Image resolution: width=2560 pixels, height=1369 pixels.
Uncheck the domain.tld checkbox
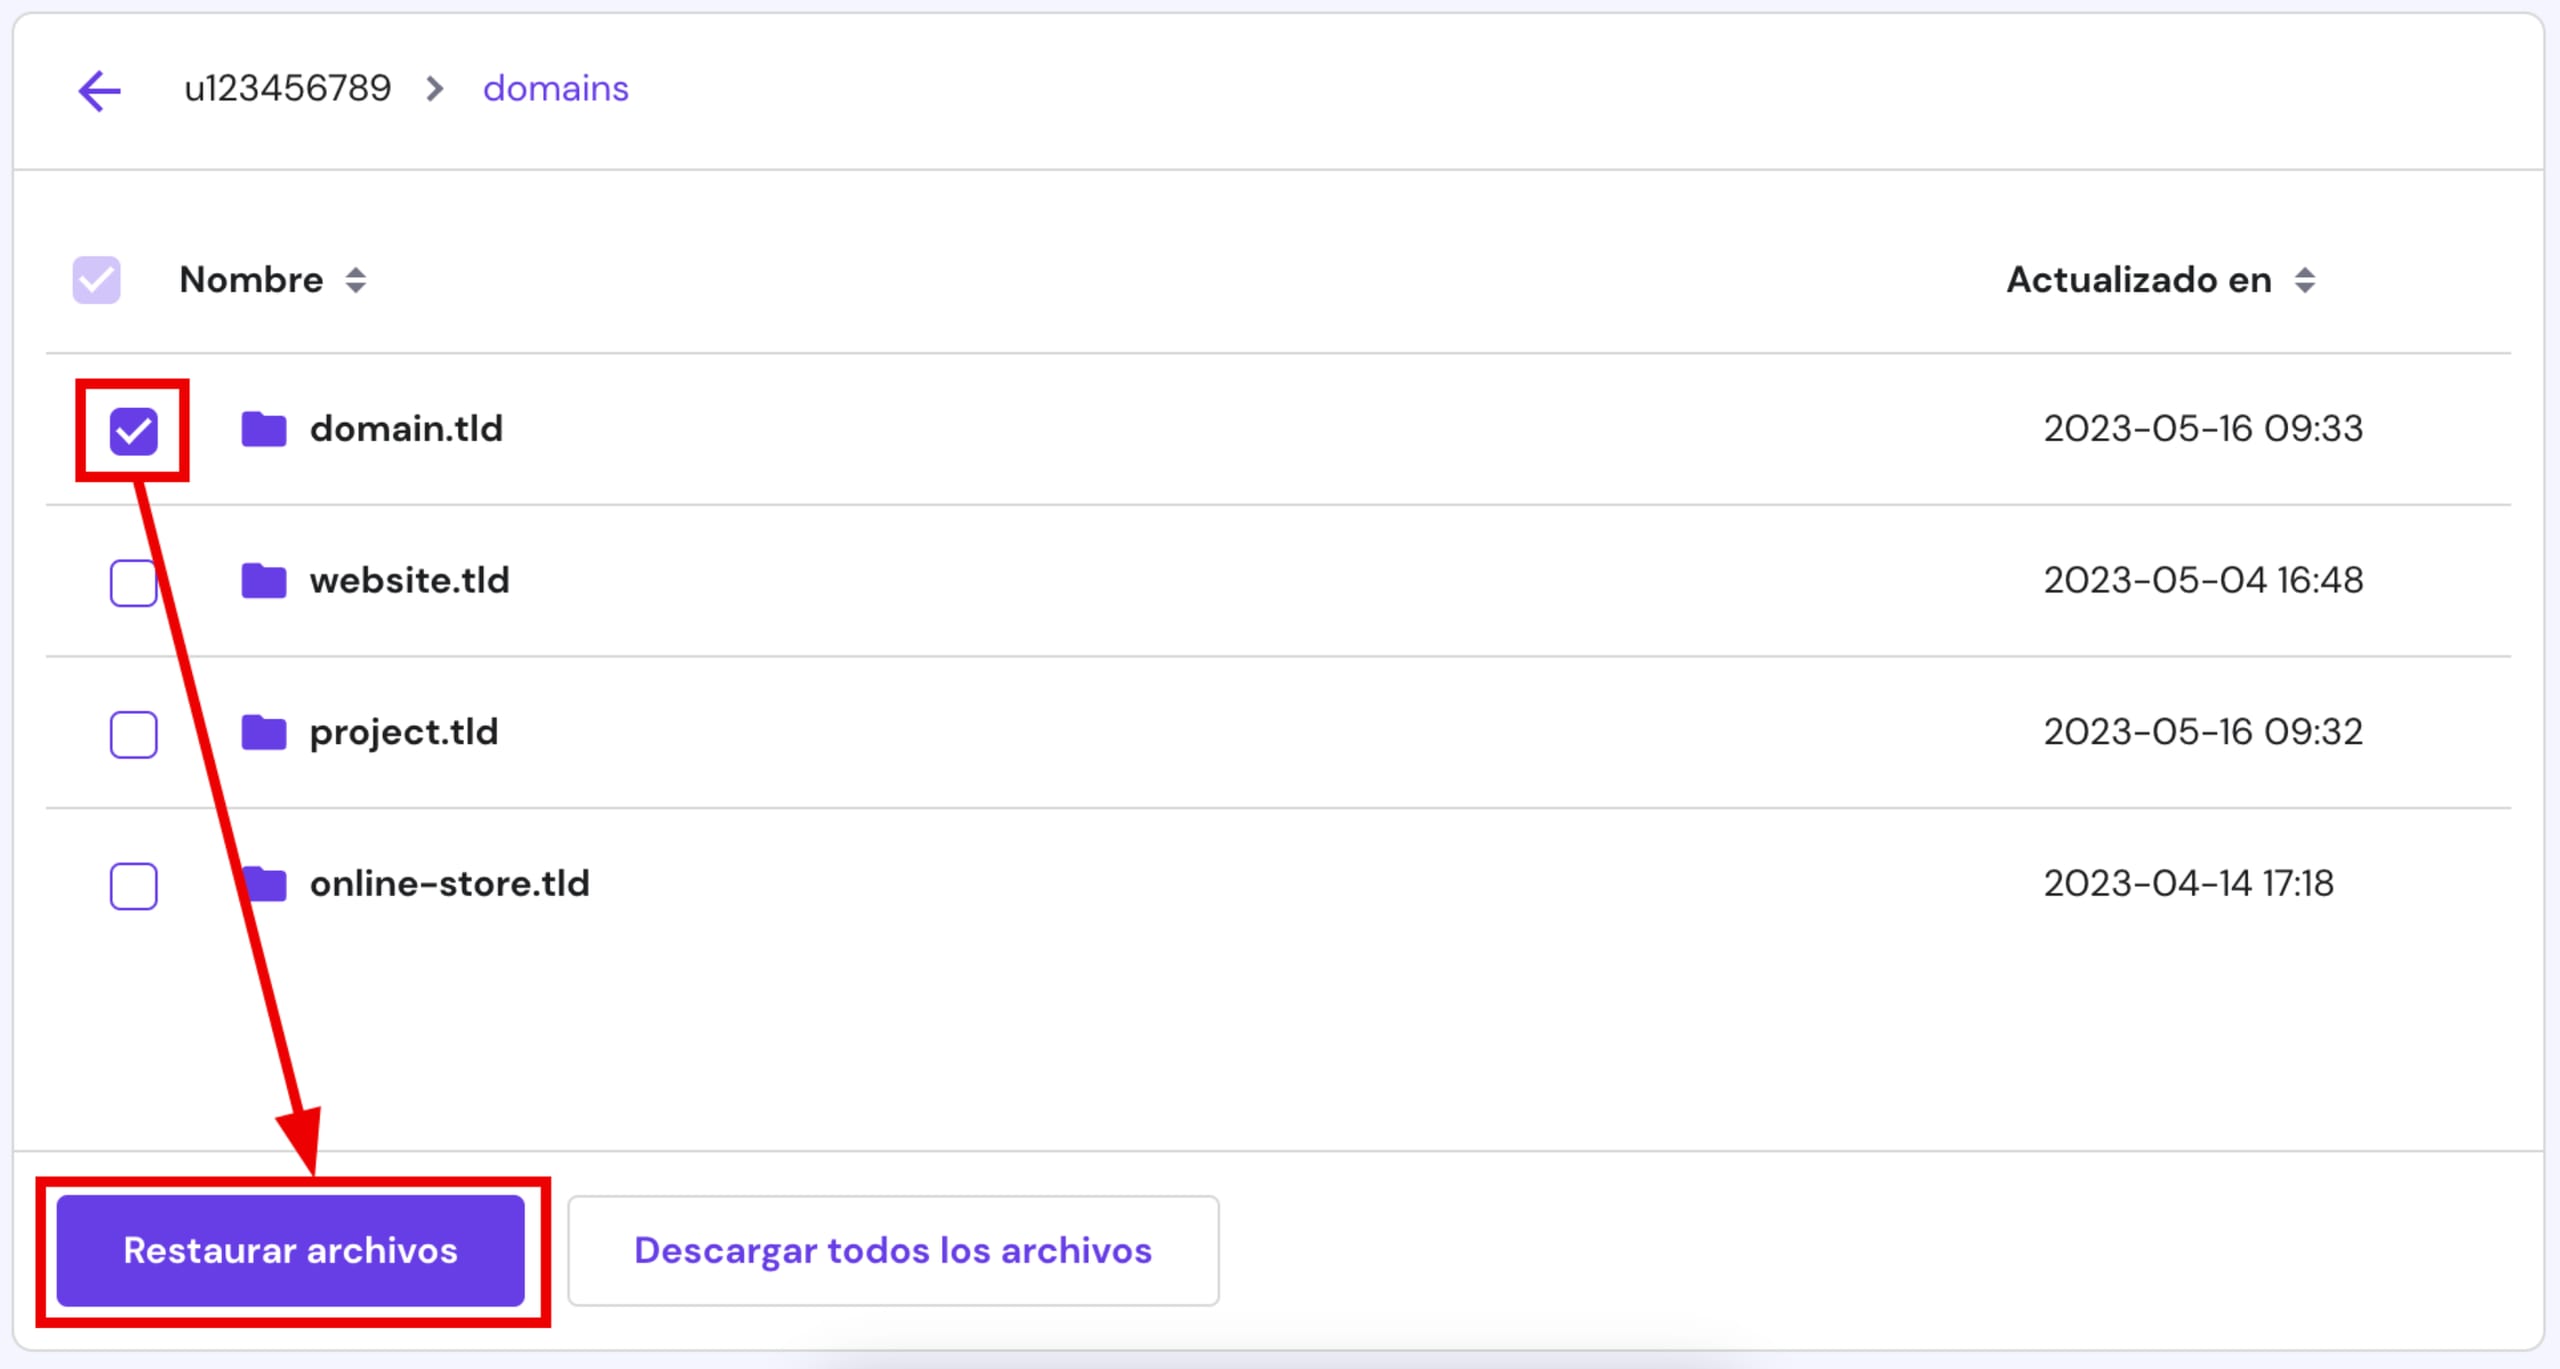pyautogui.click(x=133, y=431)
